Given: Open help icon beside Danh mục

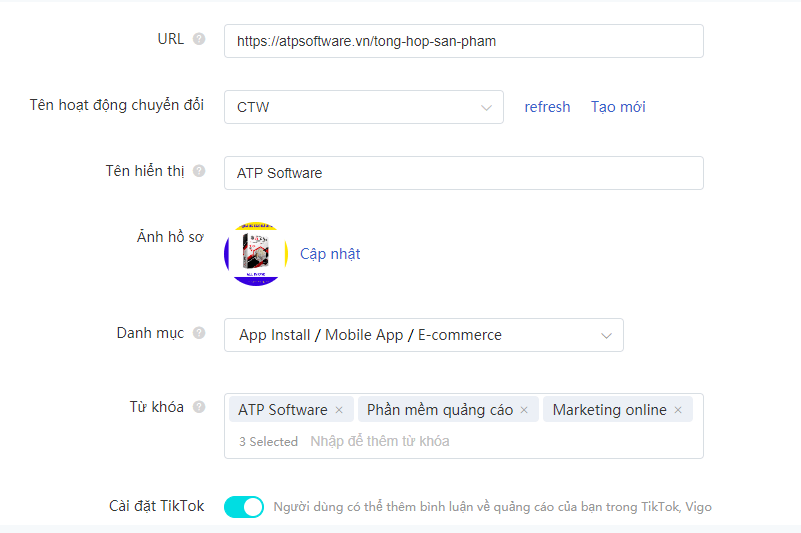Looking at the screenshot, I should [x=199, y=333].
